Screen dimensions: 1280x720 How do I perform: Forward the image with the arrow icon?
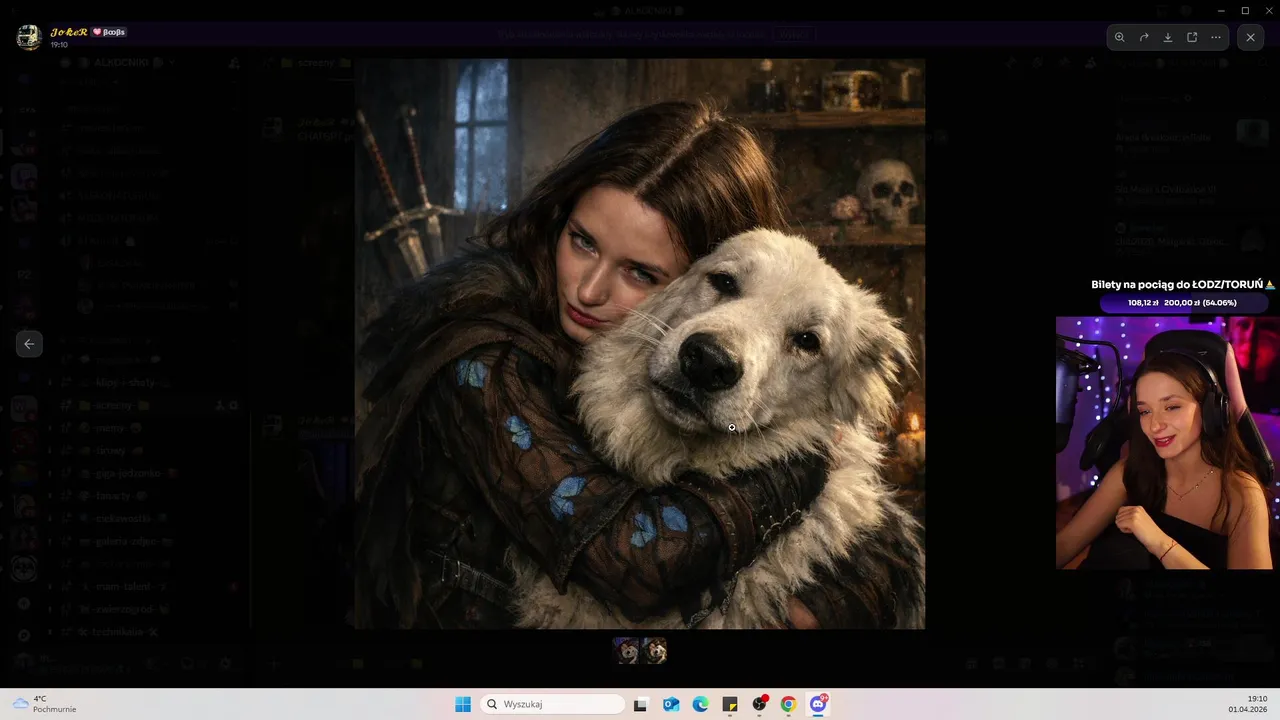tap(1144, 37)
